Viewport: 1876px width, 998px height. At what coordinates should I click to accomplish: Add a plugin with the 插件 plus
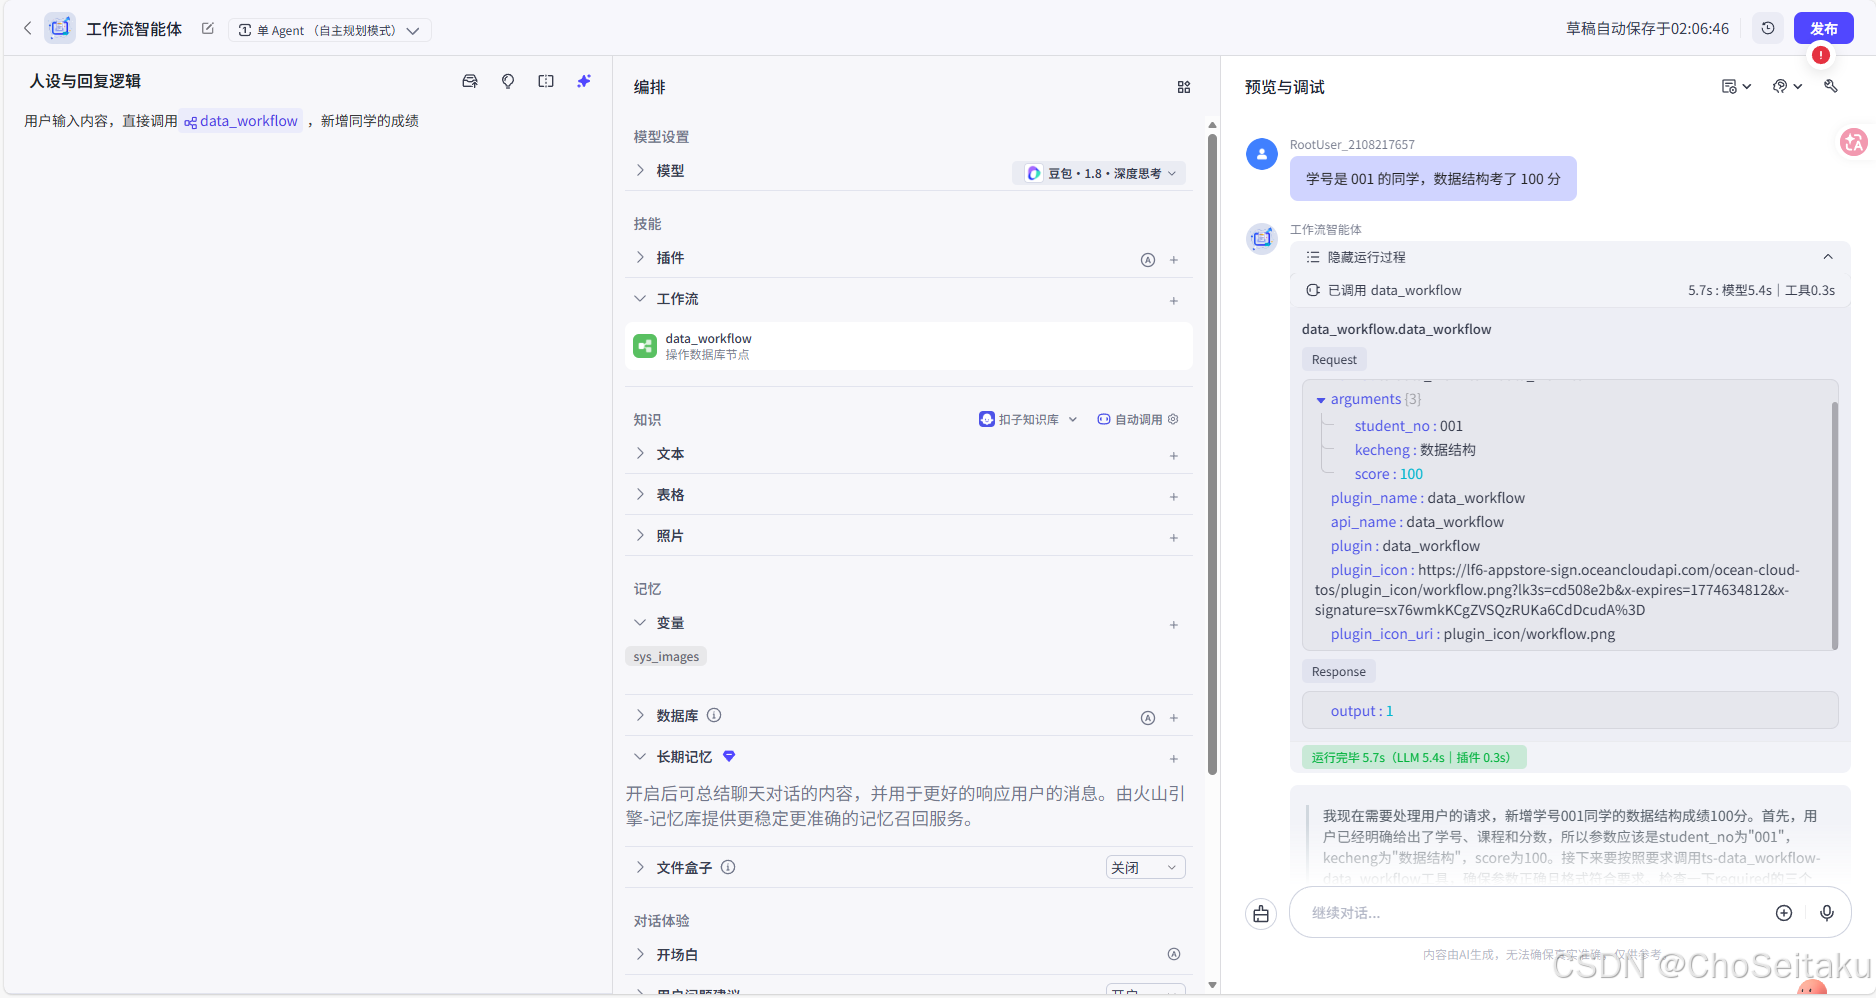tap(1174, 260)
